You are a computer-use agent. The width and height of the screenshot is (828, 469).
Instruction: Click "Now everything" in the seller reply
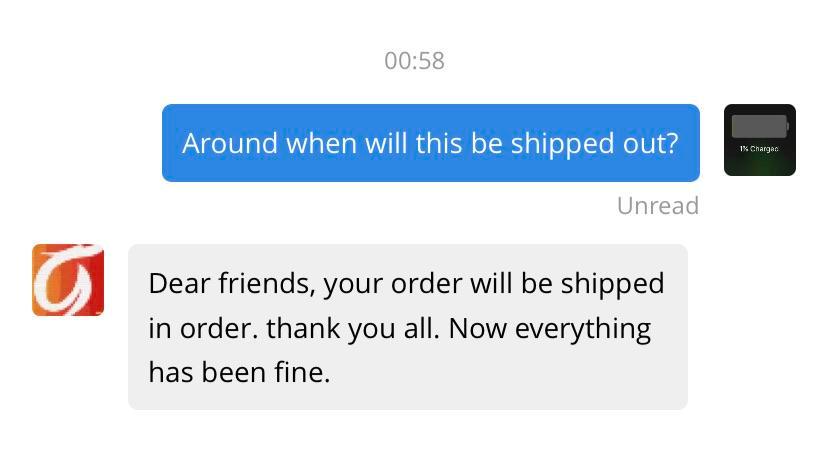point(550,328)
